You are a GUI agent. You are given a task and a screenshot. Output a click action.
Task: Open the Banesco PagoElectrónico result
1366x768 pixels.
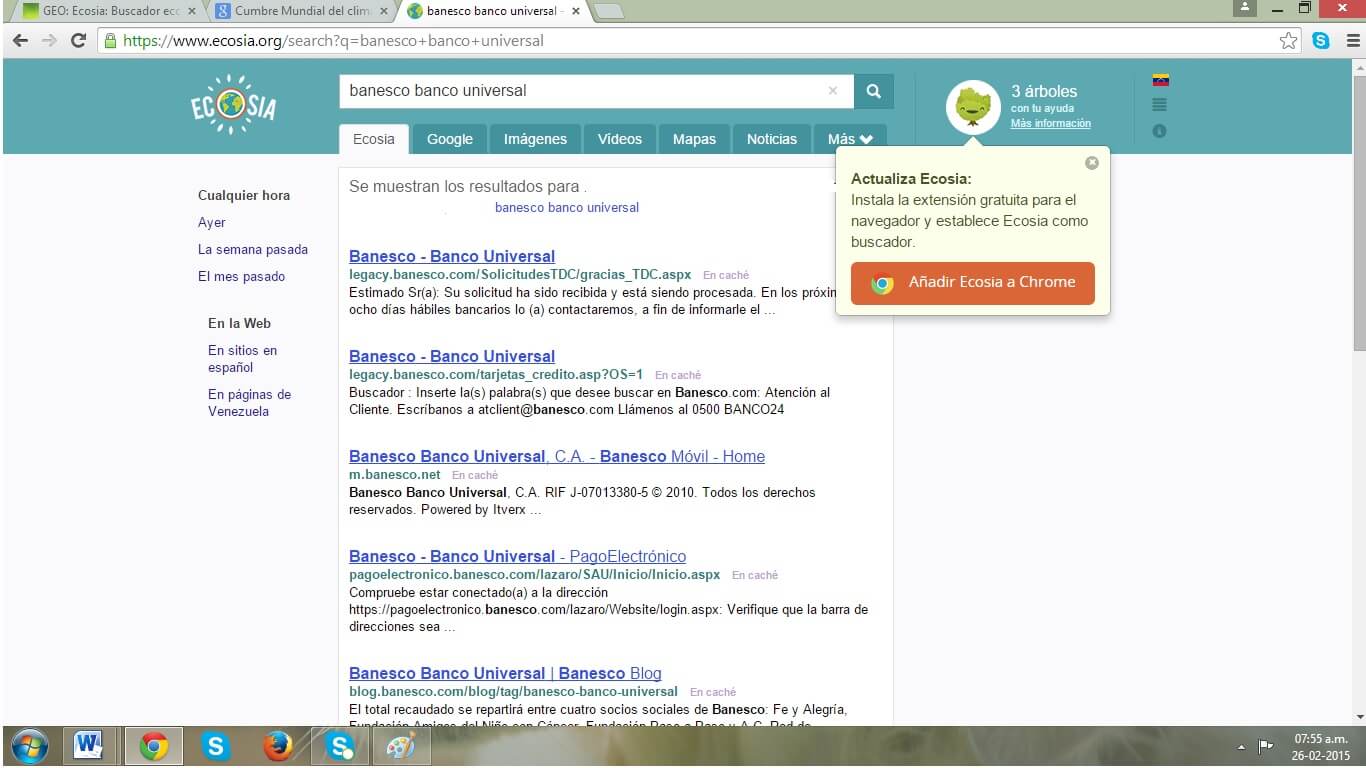(518, 556)
